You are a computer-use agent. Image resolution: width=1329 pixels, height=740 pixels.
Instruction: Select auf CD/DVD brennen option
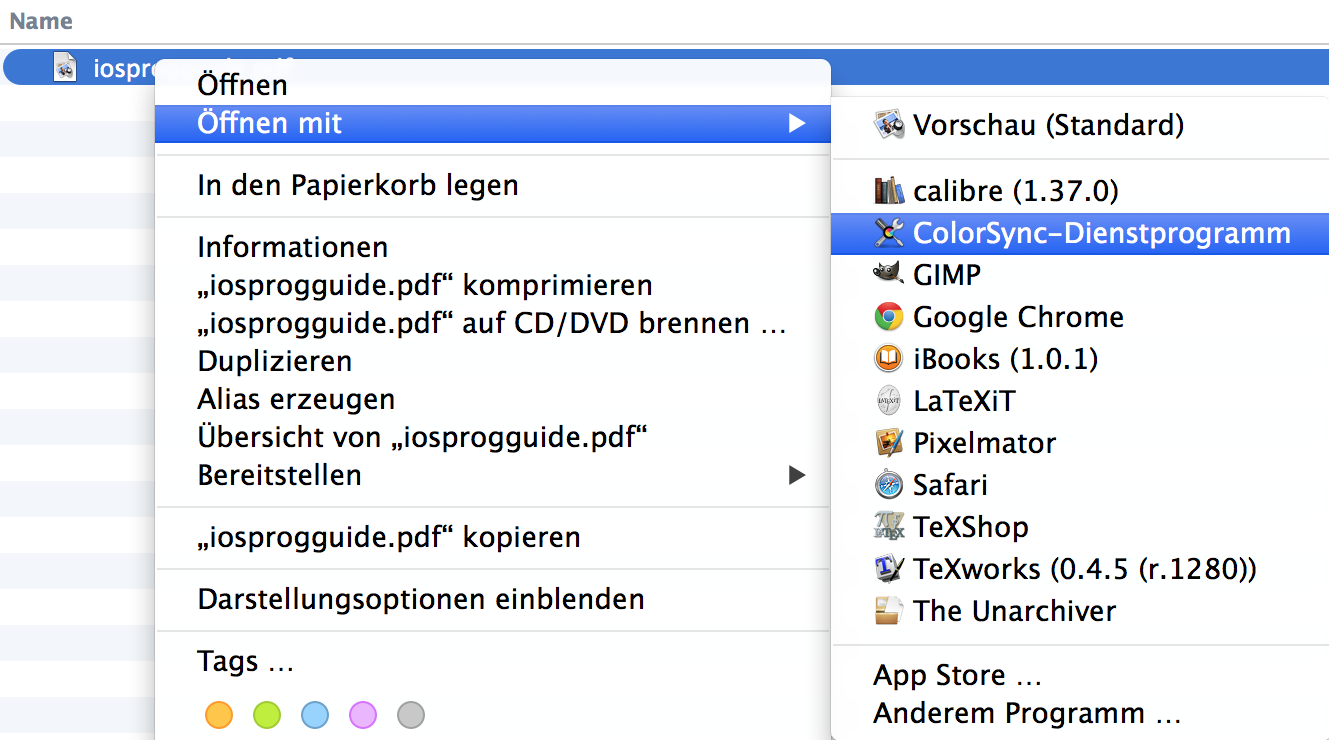tap(494, 323)
